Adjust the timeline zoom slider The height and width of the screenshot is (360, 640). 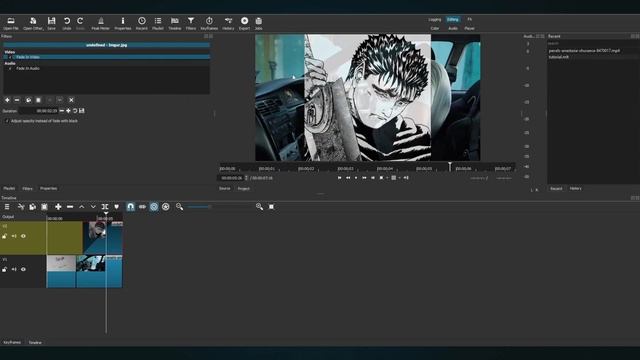220,207
